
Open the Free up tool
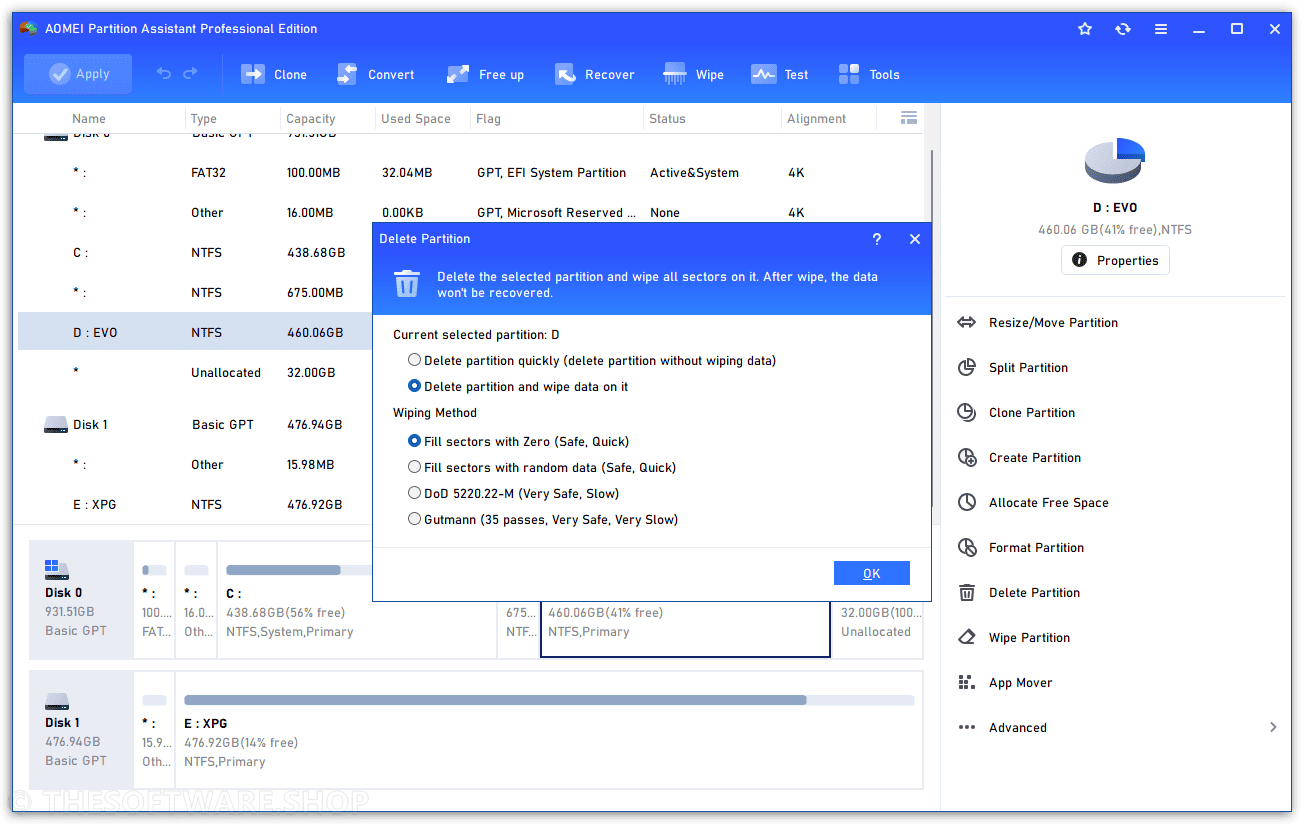(x=485, y=74)
